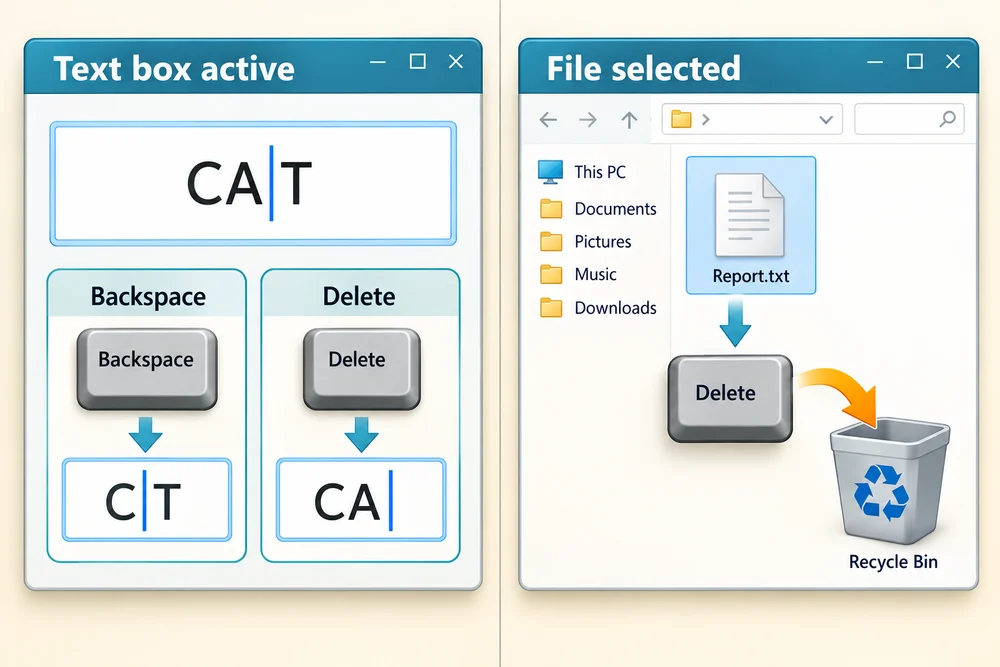Image resolution: width=1000 pixels, height=667 pixels.
Task: Click the Downloads folder icon
Action: tap(551, 308)
